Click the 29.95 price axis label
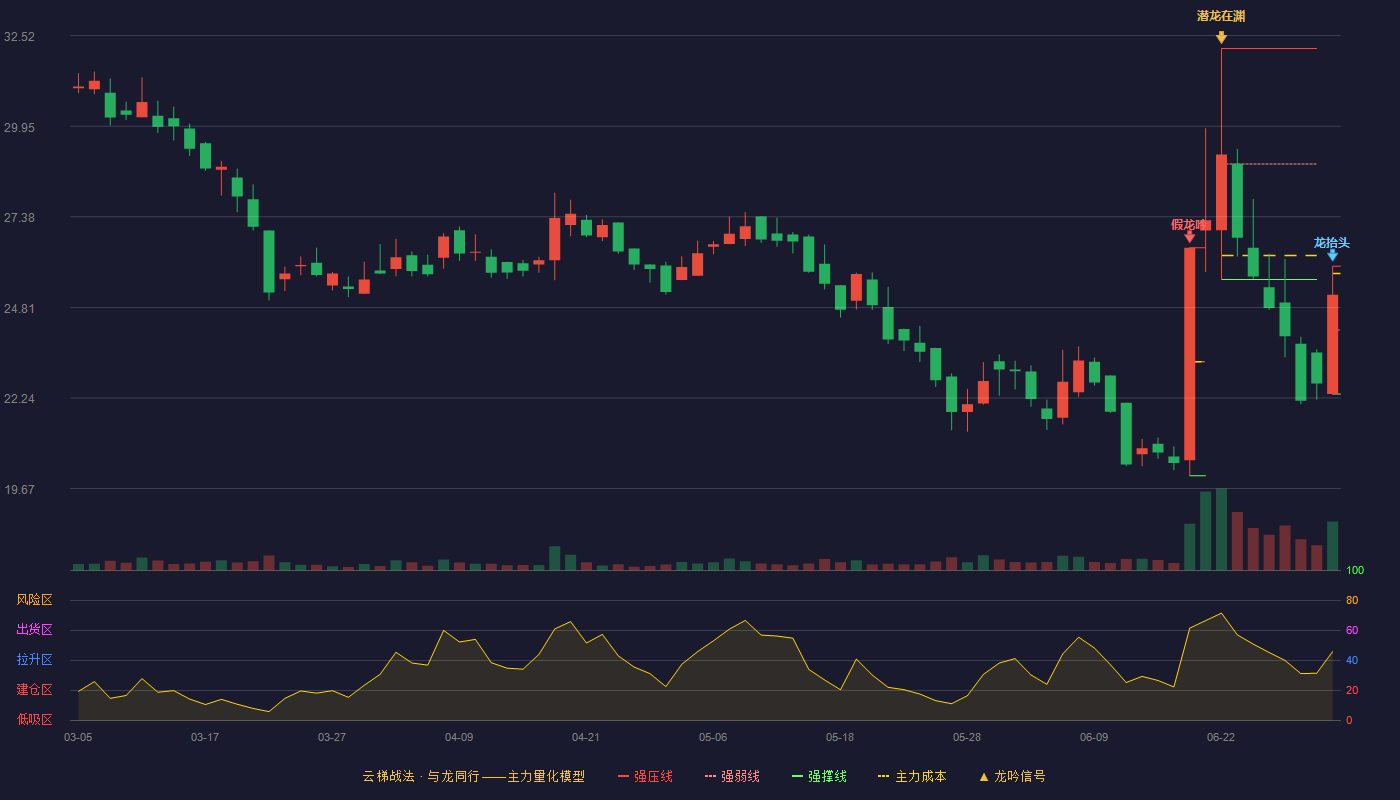The image size is (1400, 800). (19, 127)
